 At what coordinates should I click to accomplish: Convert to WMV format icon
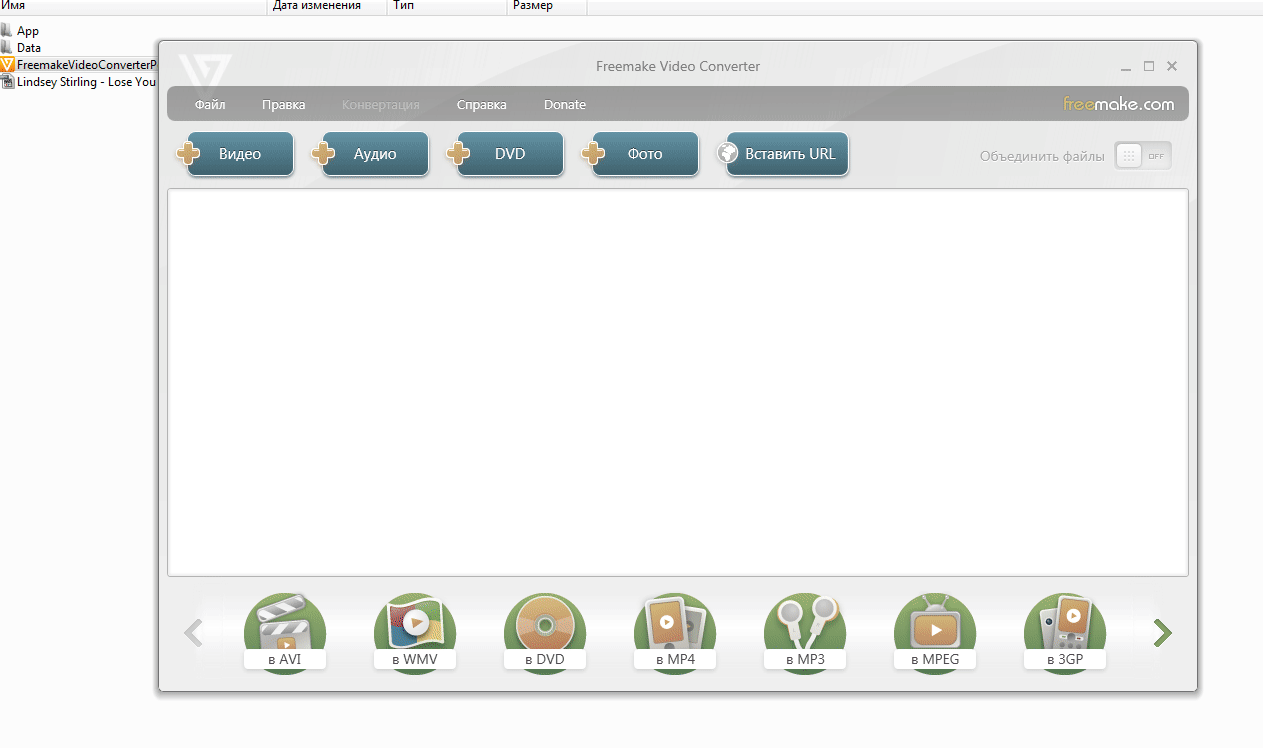click(415, 632)
